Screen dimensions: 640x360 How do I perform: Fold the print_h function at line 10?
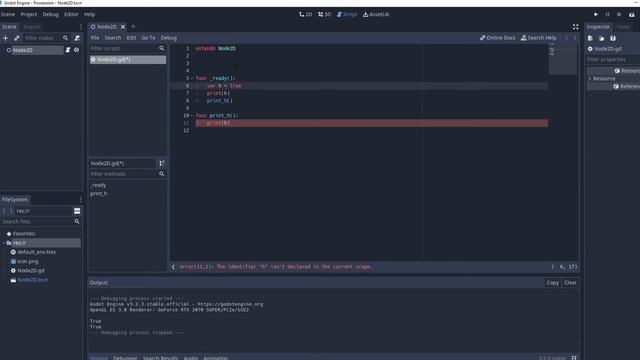click(x=192, y=116)
